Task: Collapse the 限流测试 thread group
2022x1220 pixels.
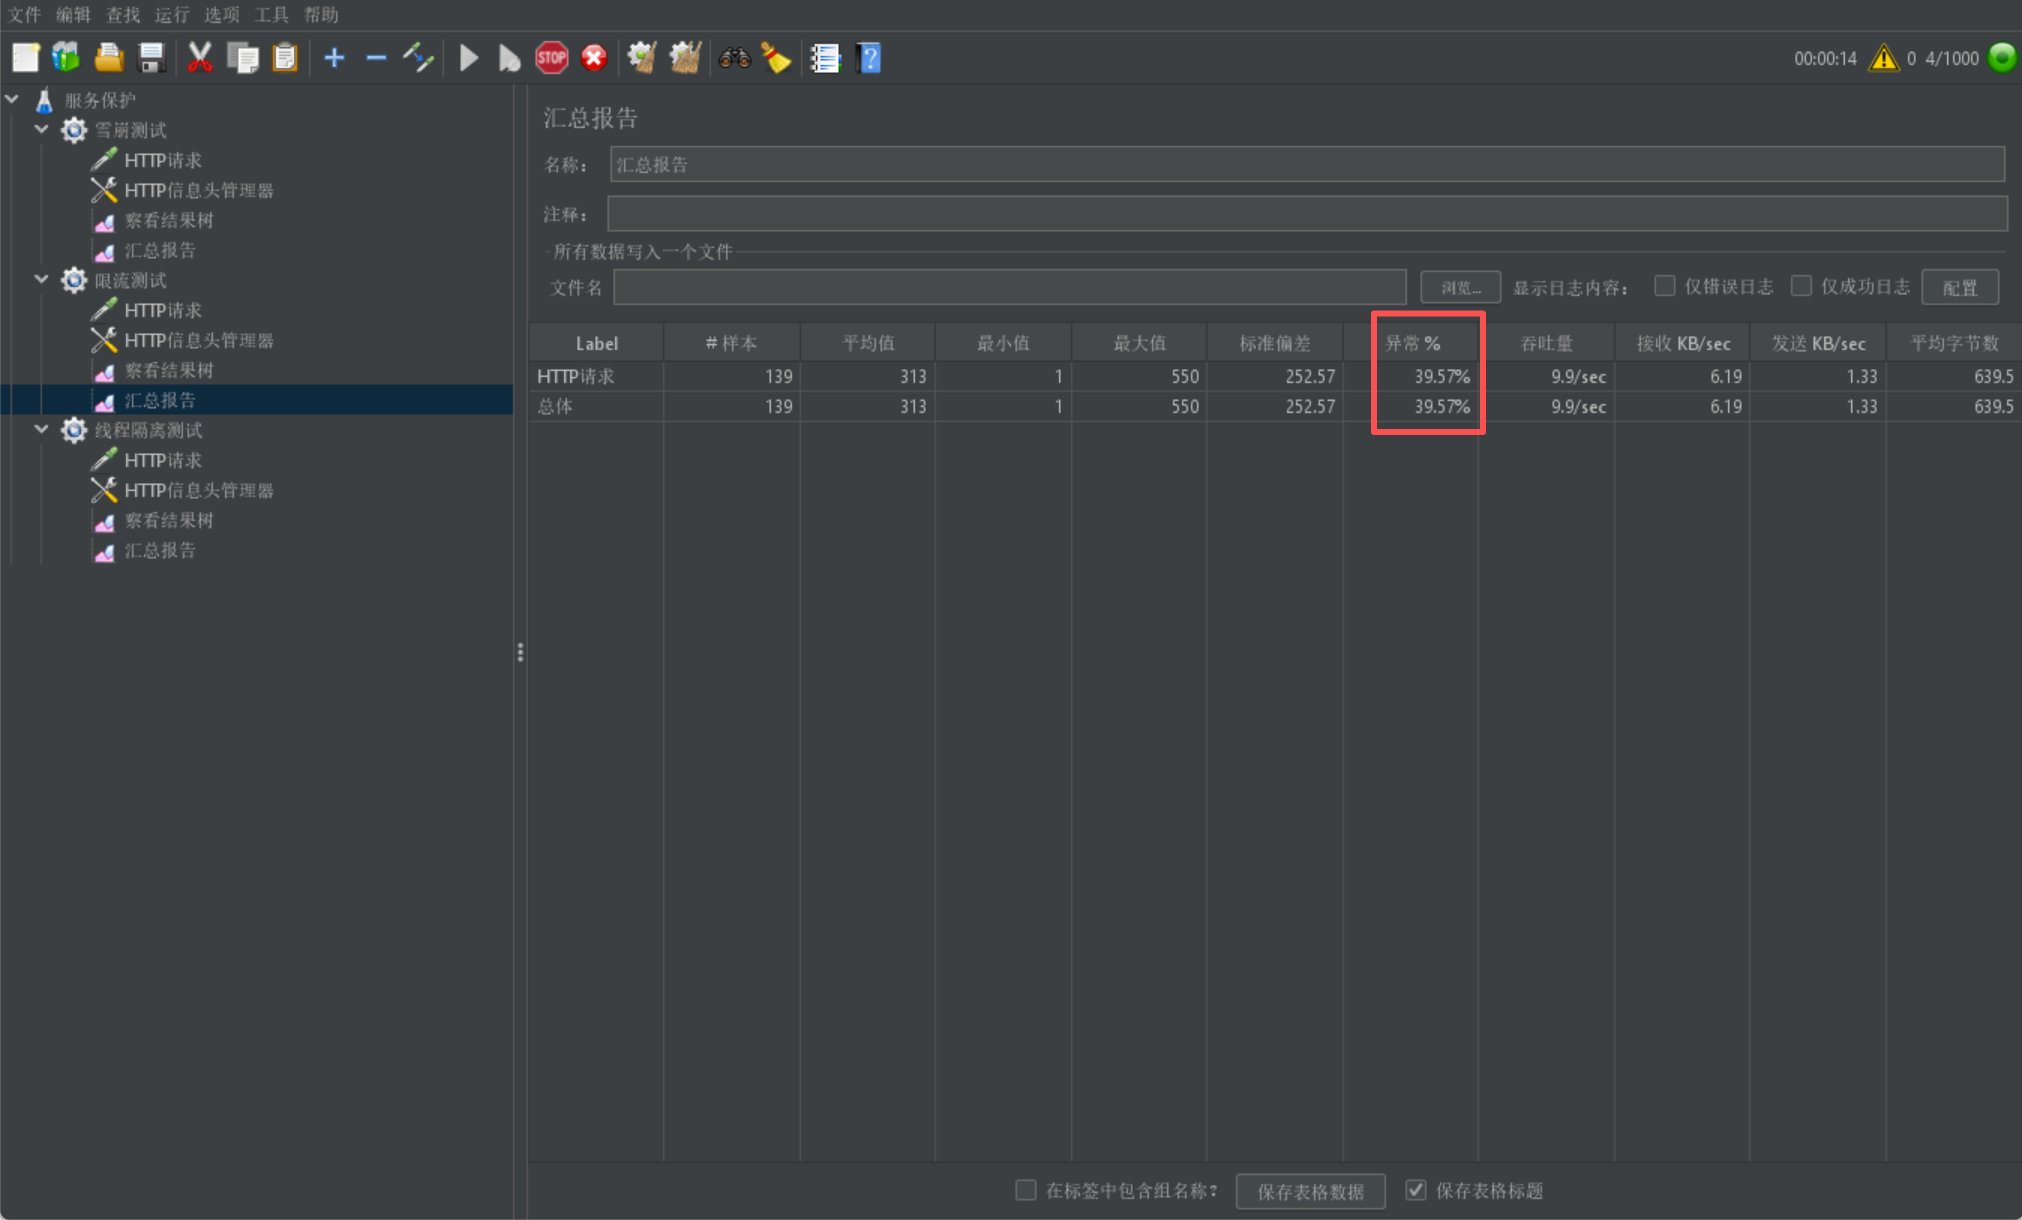Action: (41, 280)
